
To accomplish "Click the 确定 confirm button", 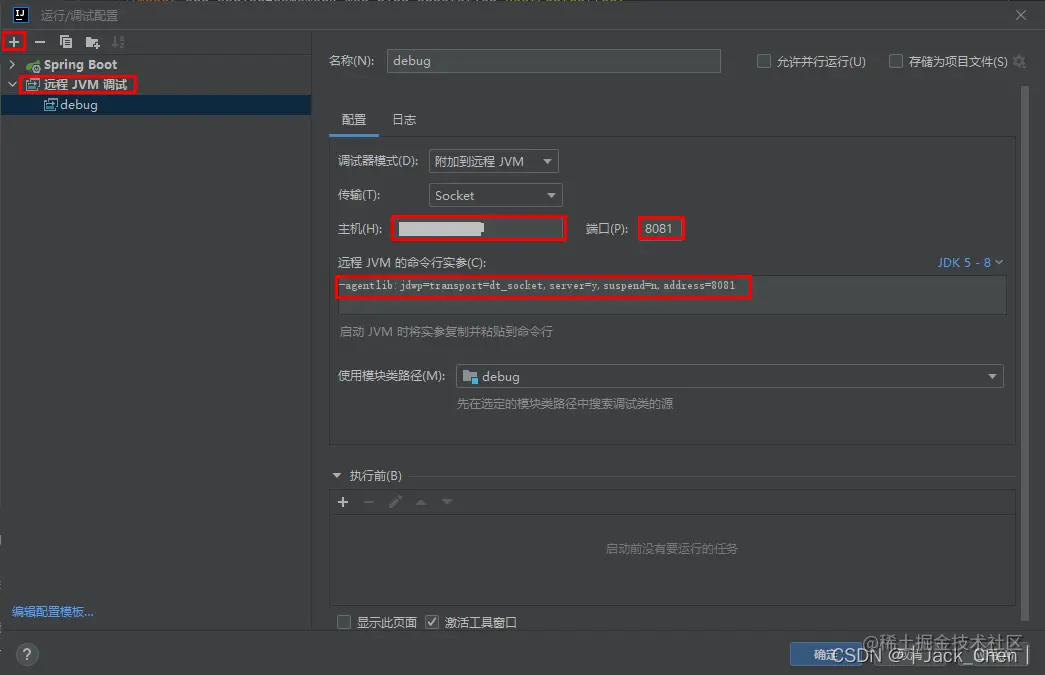I will coord(828,654).
